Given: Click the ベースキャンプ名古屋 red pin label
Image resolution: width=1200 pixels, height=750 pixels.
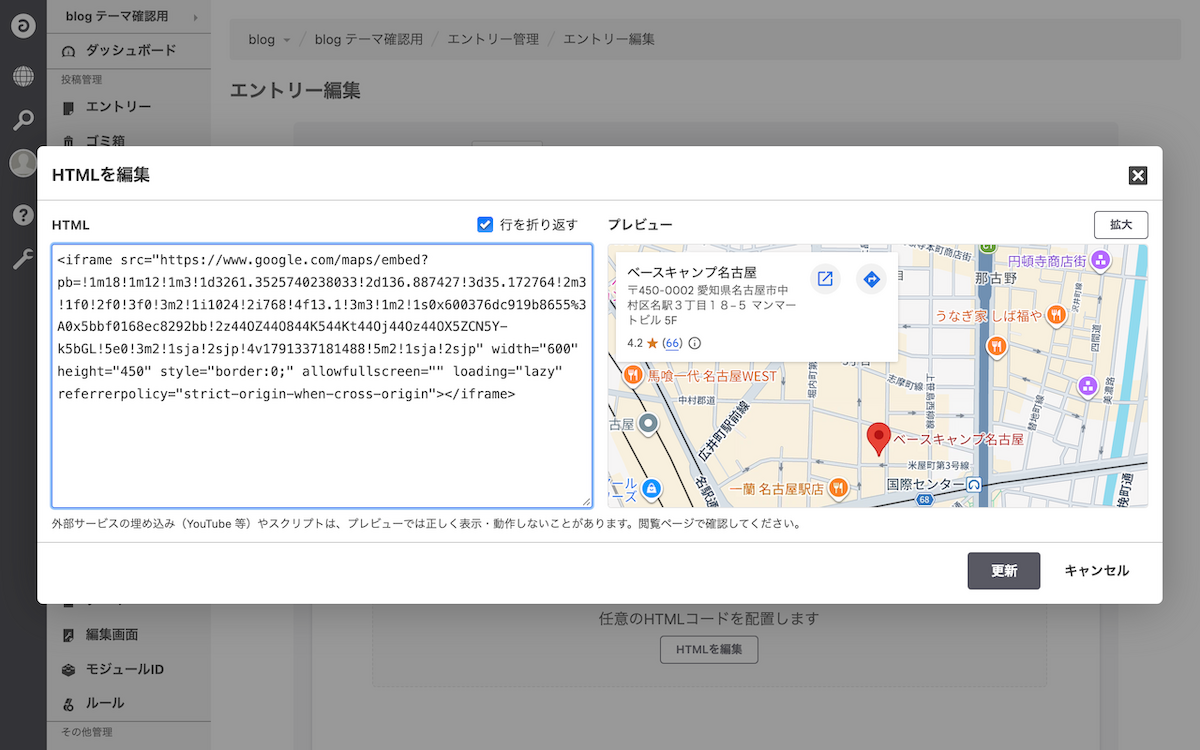Looking at the screenshot, I should (x=958, y=439).
